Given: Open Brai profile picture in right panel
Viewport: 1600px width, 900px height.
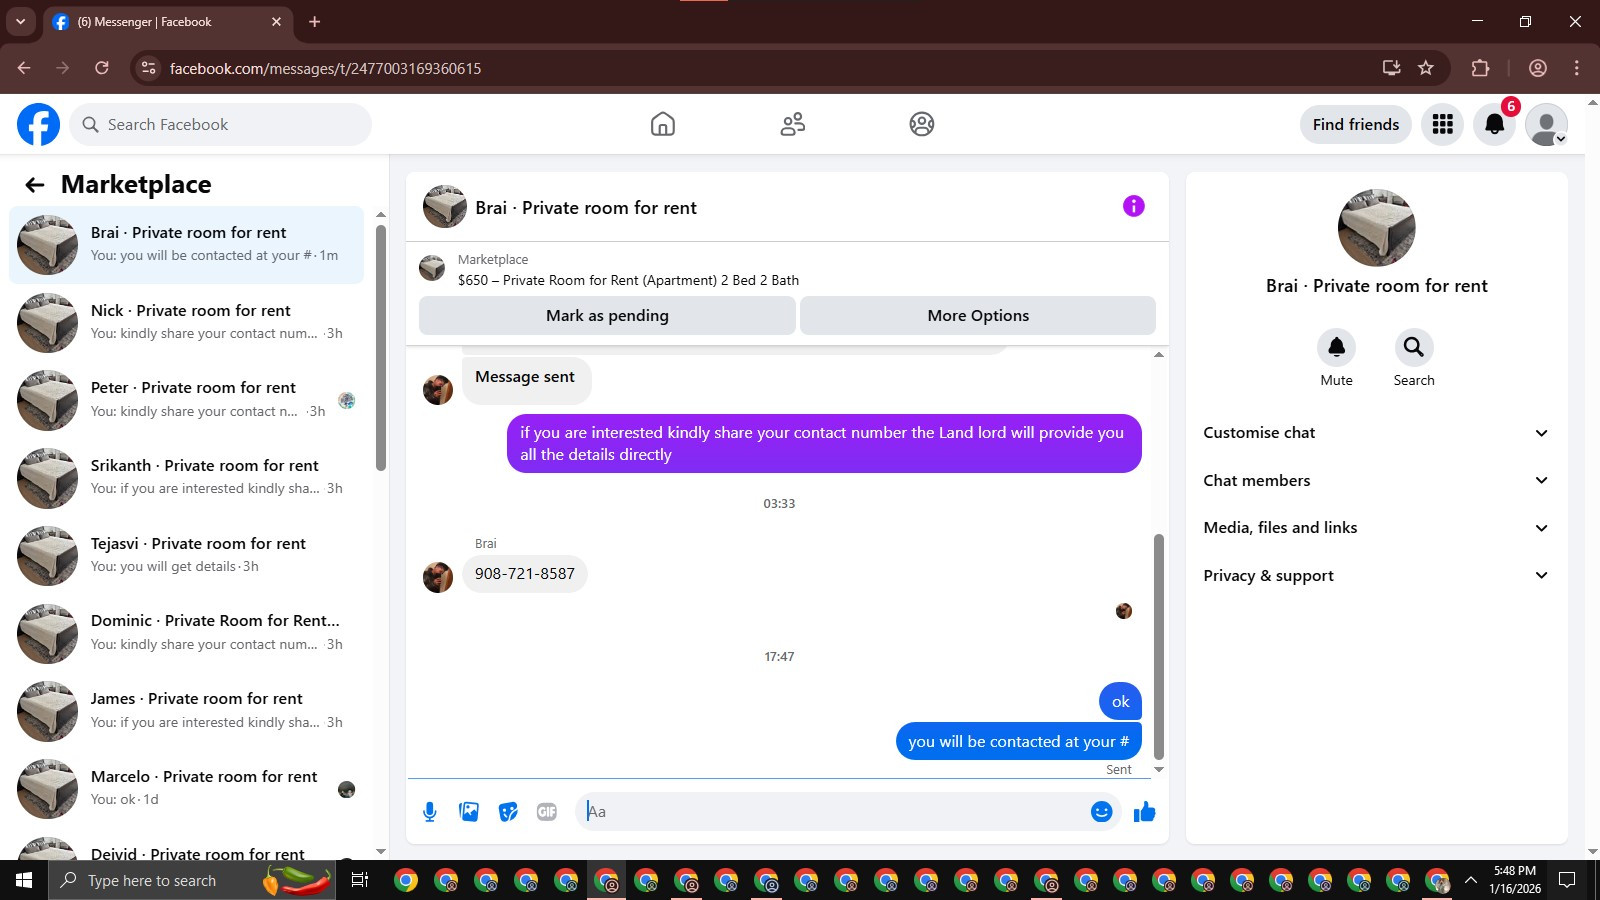Looking at the screenshot, I should point(1376,228).
